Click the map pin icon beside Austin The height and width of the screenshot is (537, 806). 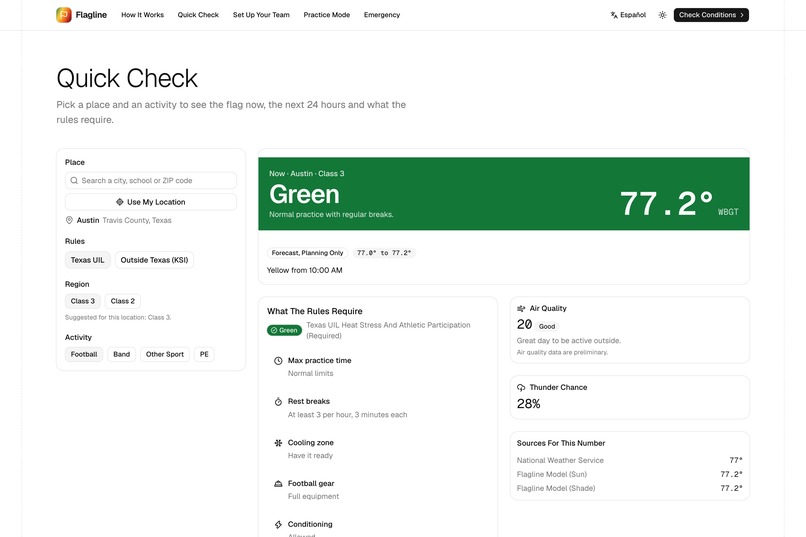pos(69,220)
